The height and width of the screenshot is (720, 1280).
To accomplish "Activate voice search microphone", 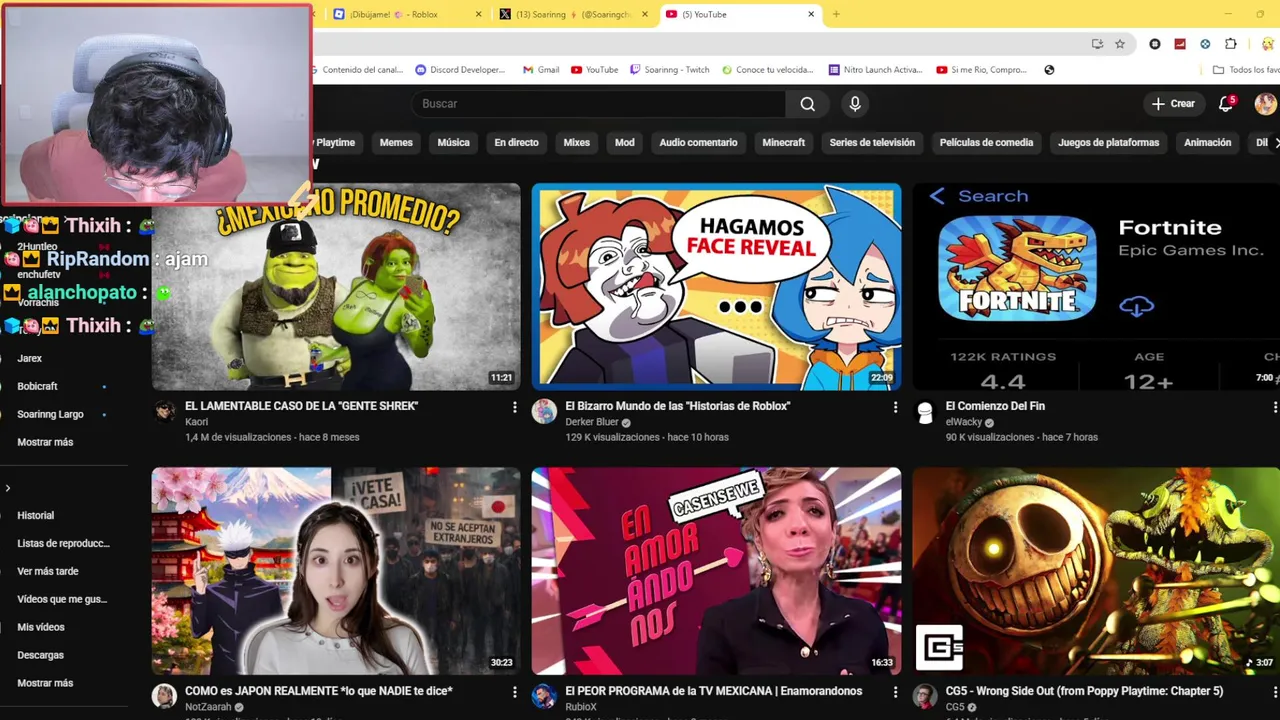I will click(x=855, y=104).
